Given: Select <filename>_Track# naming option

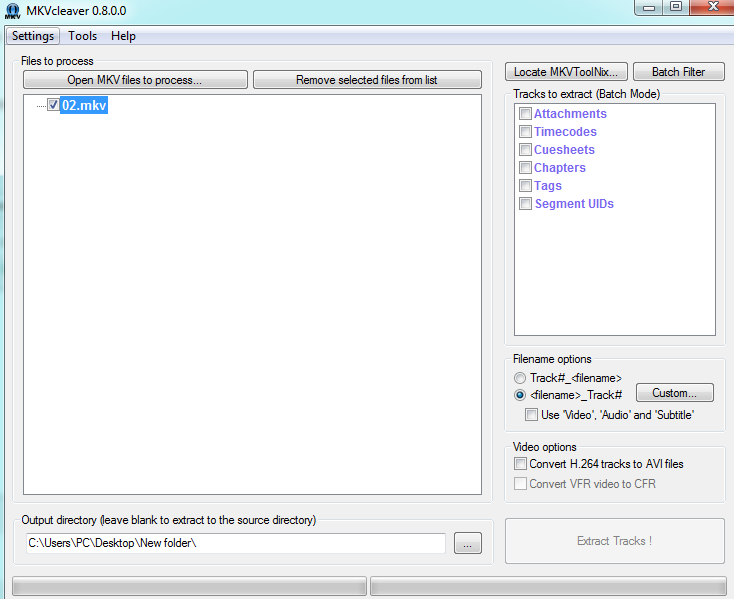Looking at the screenshot, I should (x=520, y=395).
